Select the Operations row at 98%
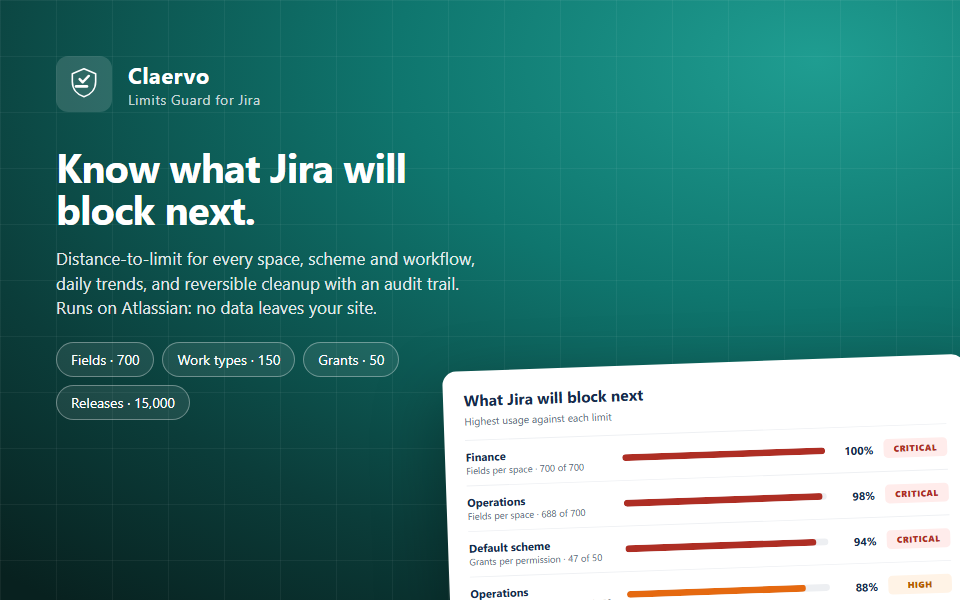 pyautogui.click(x=496, y=503)
